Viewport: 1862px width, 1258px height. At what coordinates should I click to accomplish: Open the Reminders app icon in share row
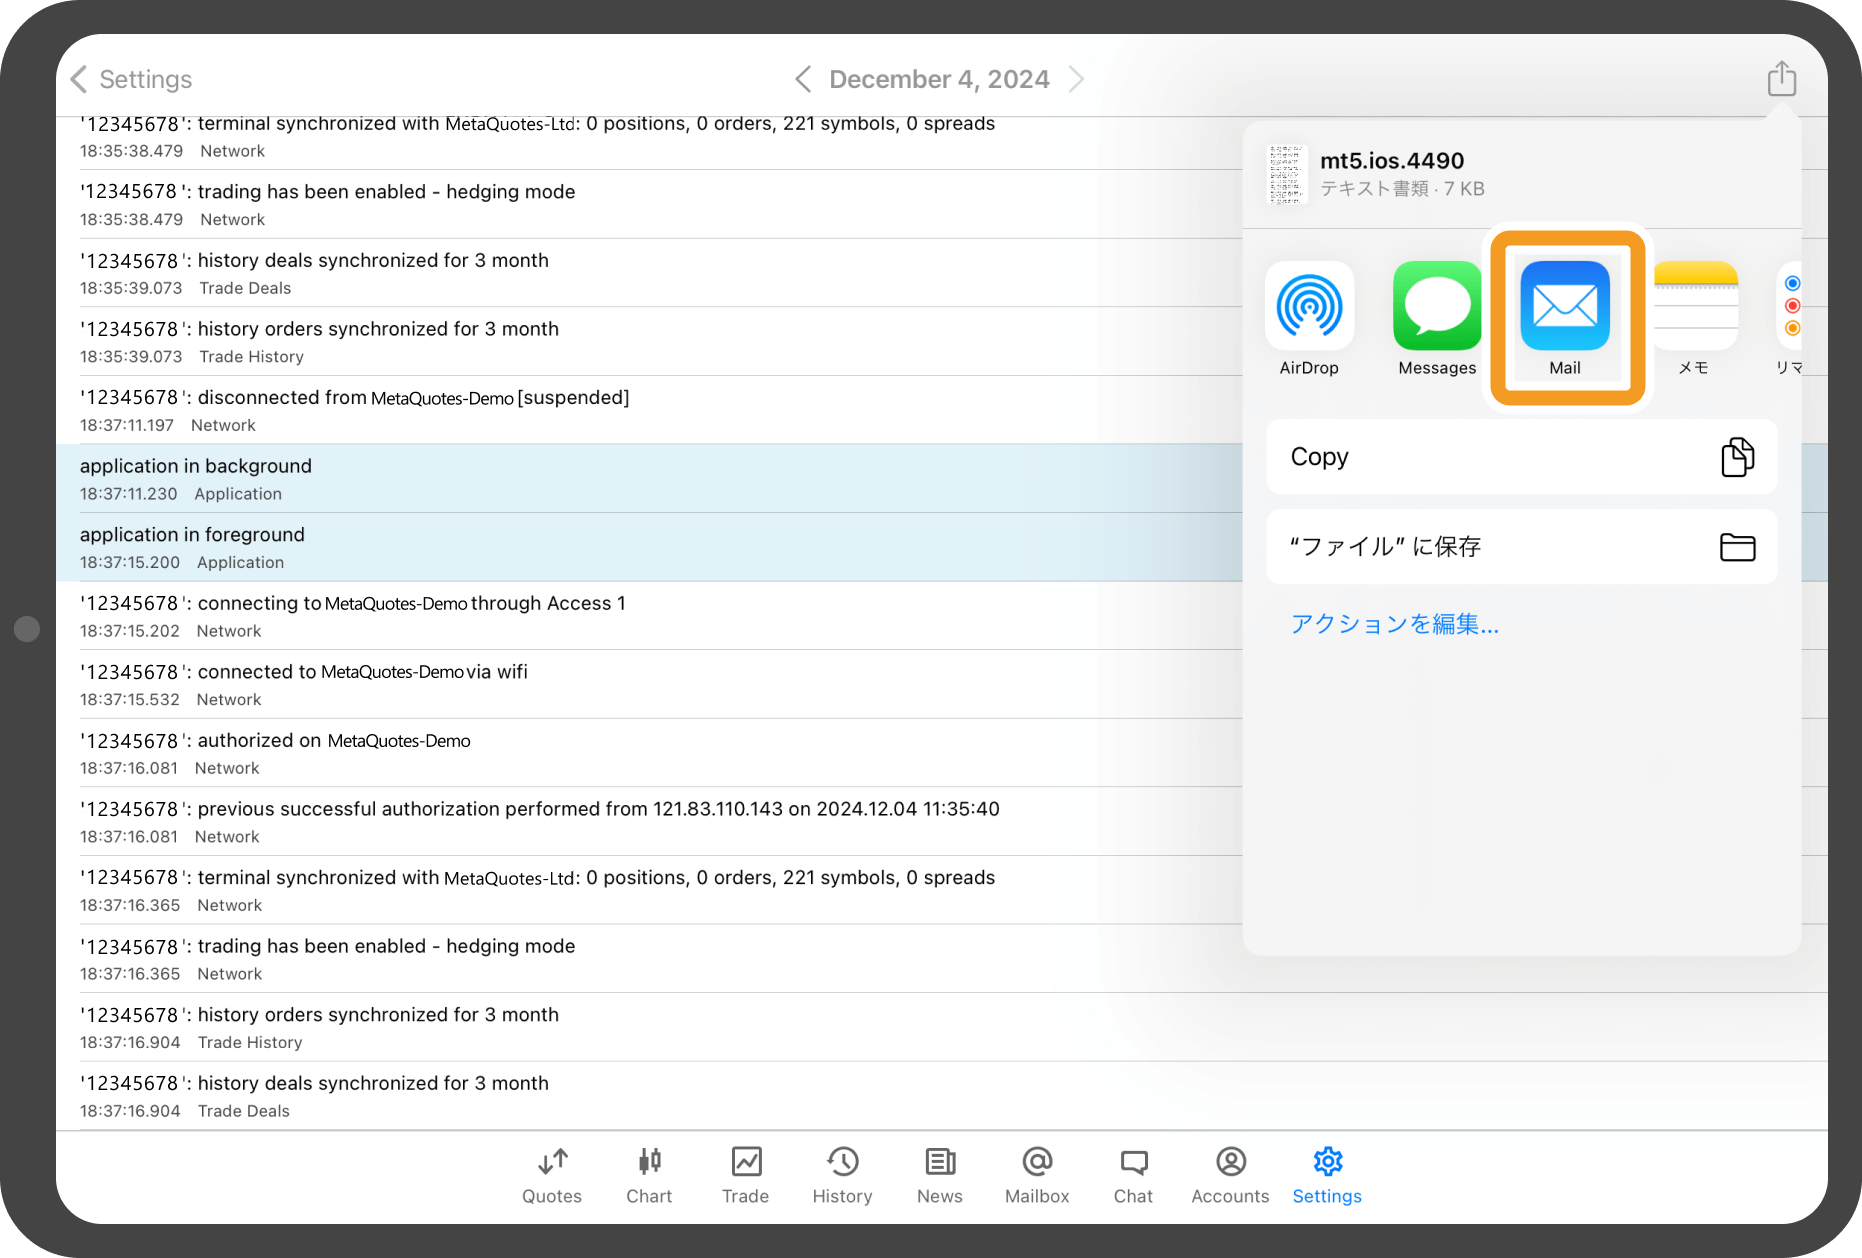(x=1790, y=307)
